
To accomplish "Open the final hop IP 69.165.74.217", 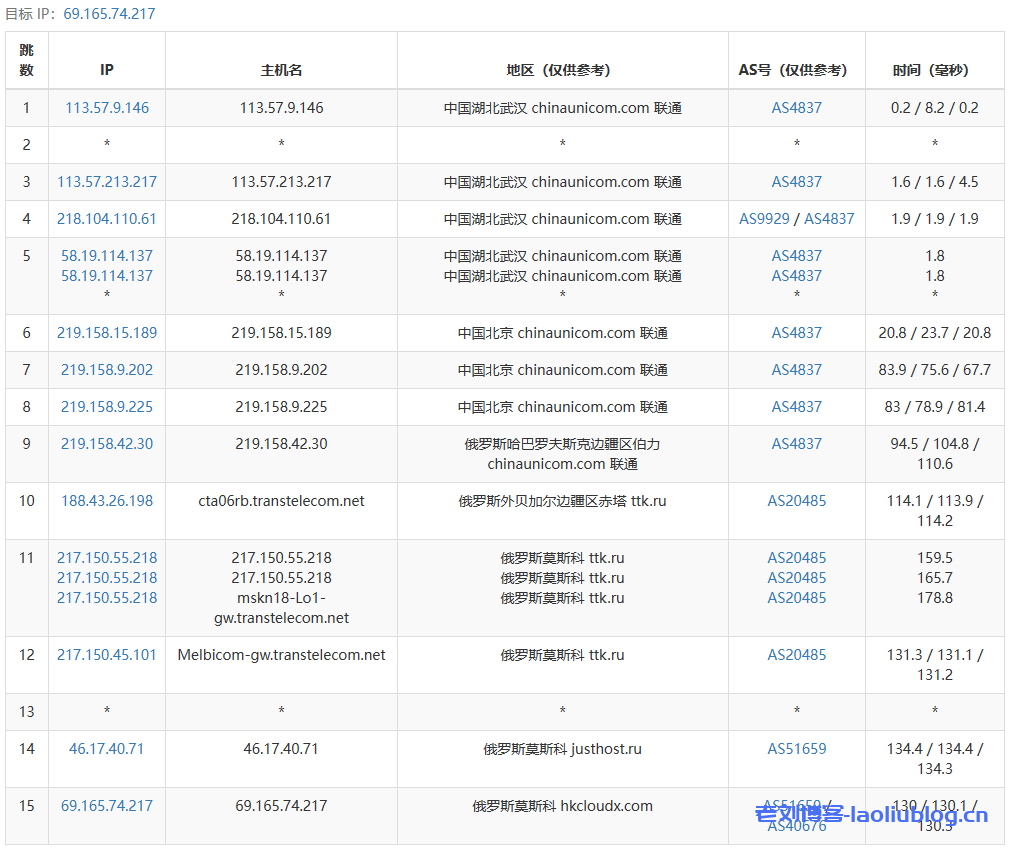I will tap(106, 805).
